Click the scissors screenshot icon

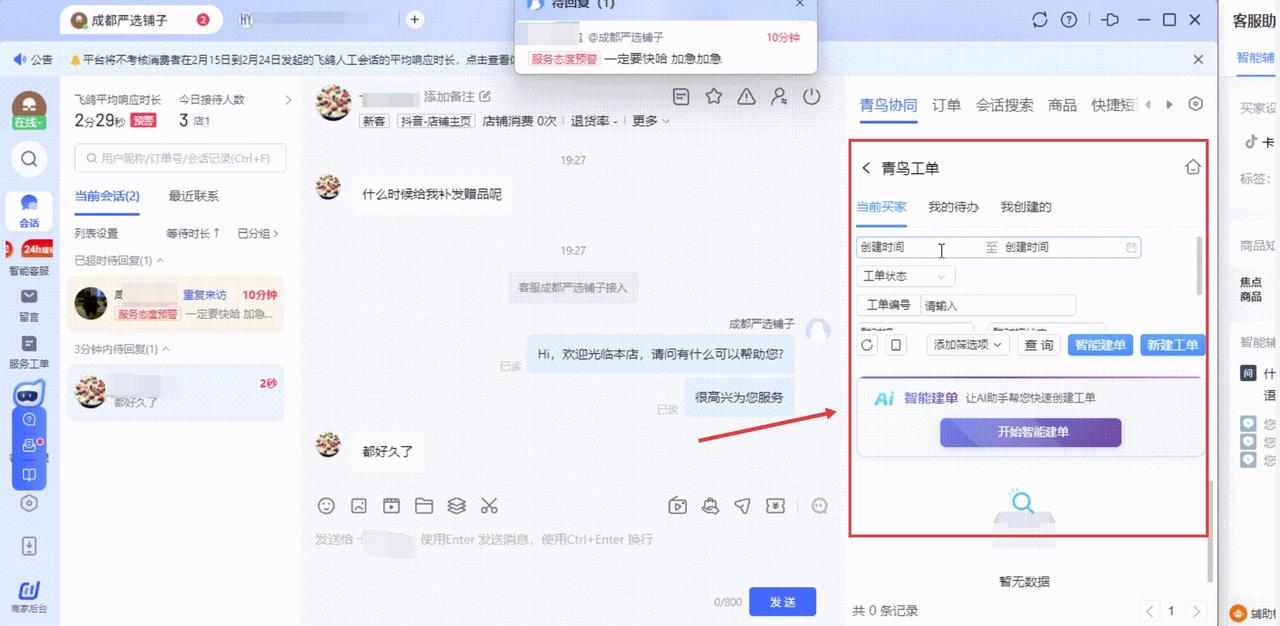point(489,506)
